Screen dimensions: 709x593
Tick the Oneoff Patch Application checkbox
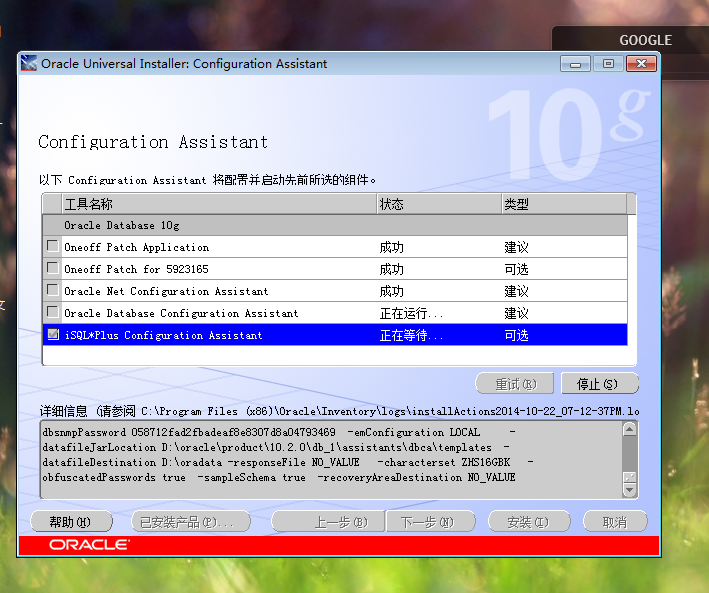[x=53, y=246]
